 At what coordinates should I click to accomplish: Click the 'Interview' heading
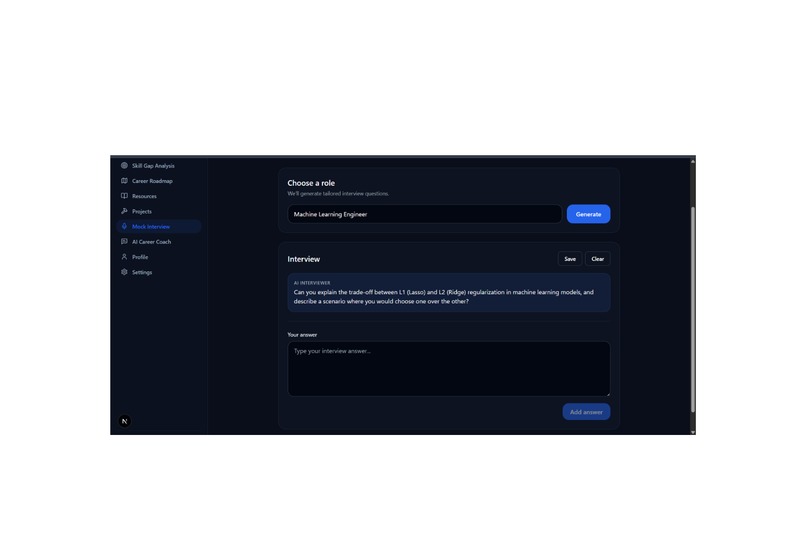303,259
